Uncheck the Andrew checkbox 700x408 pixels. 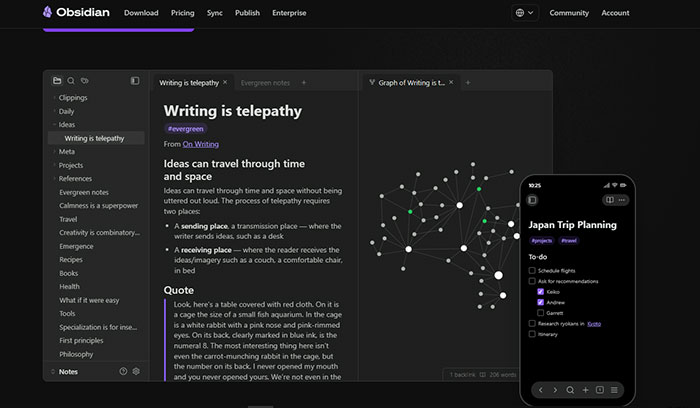tap(541, 302)
